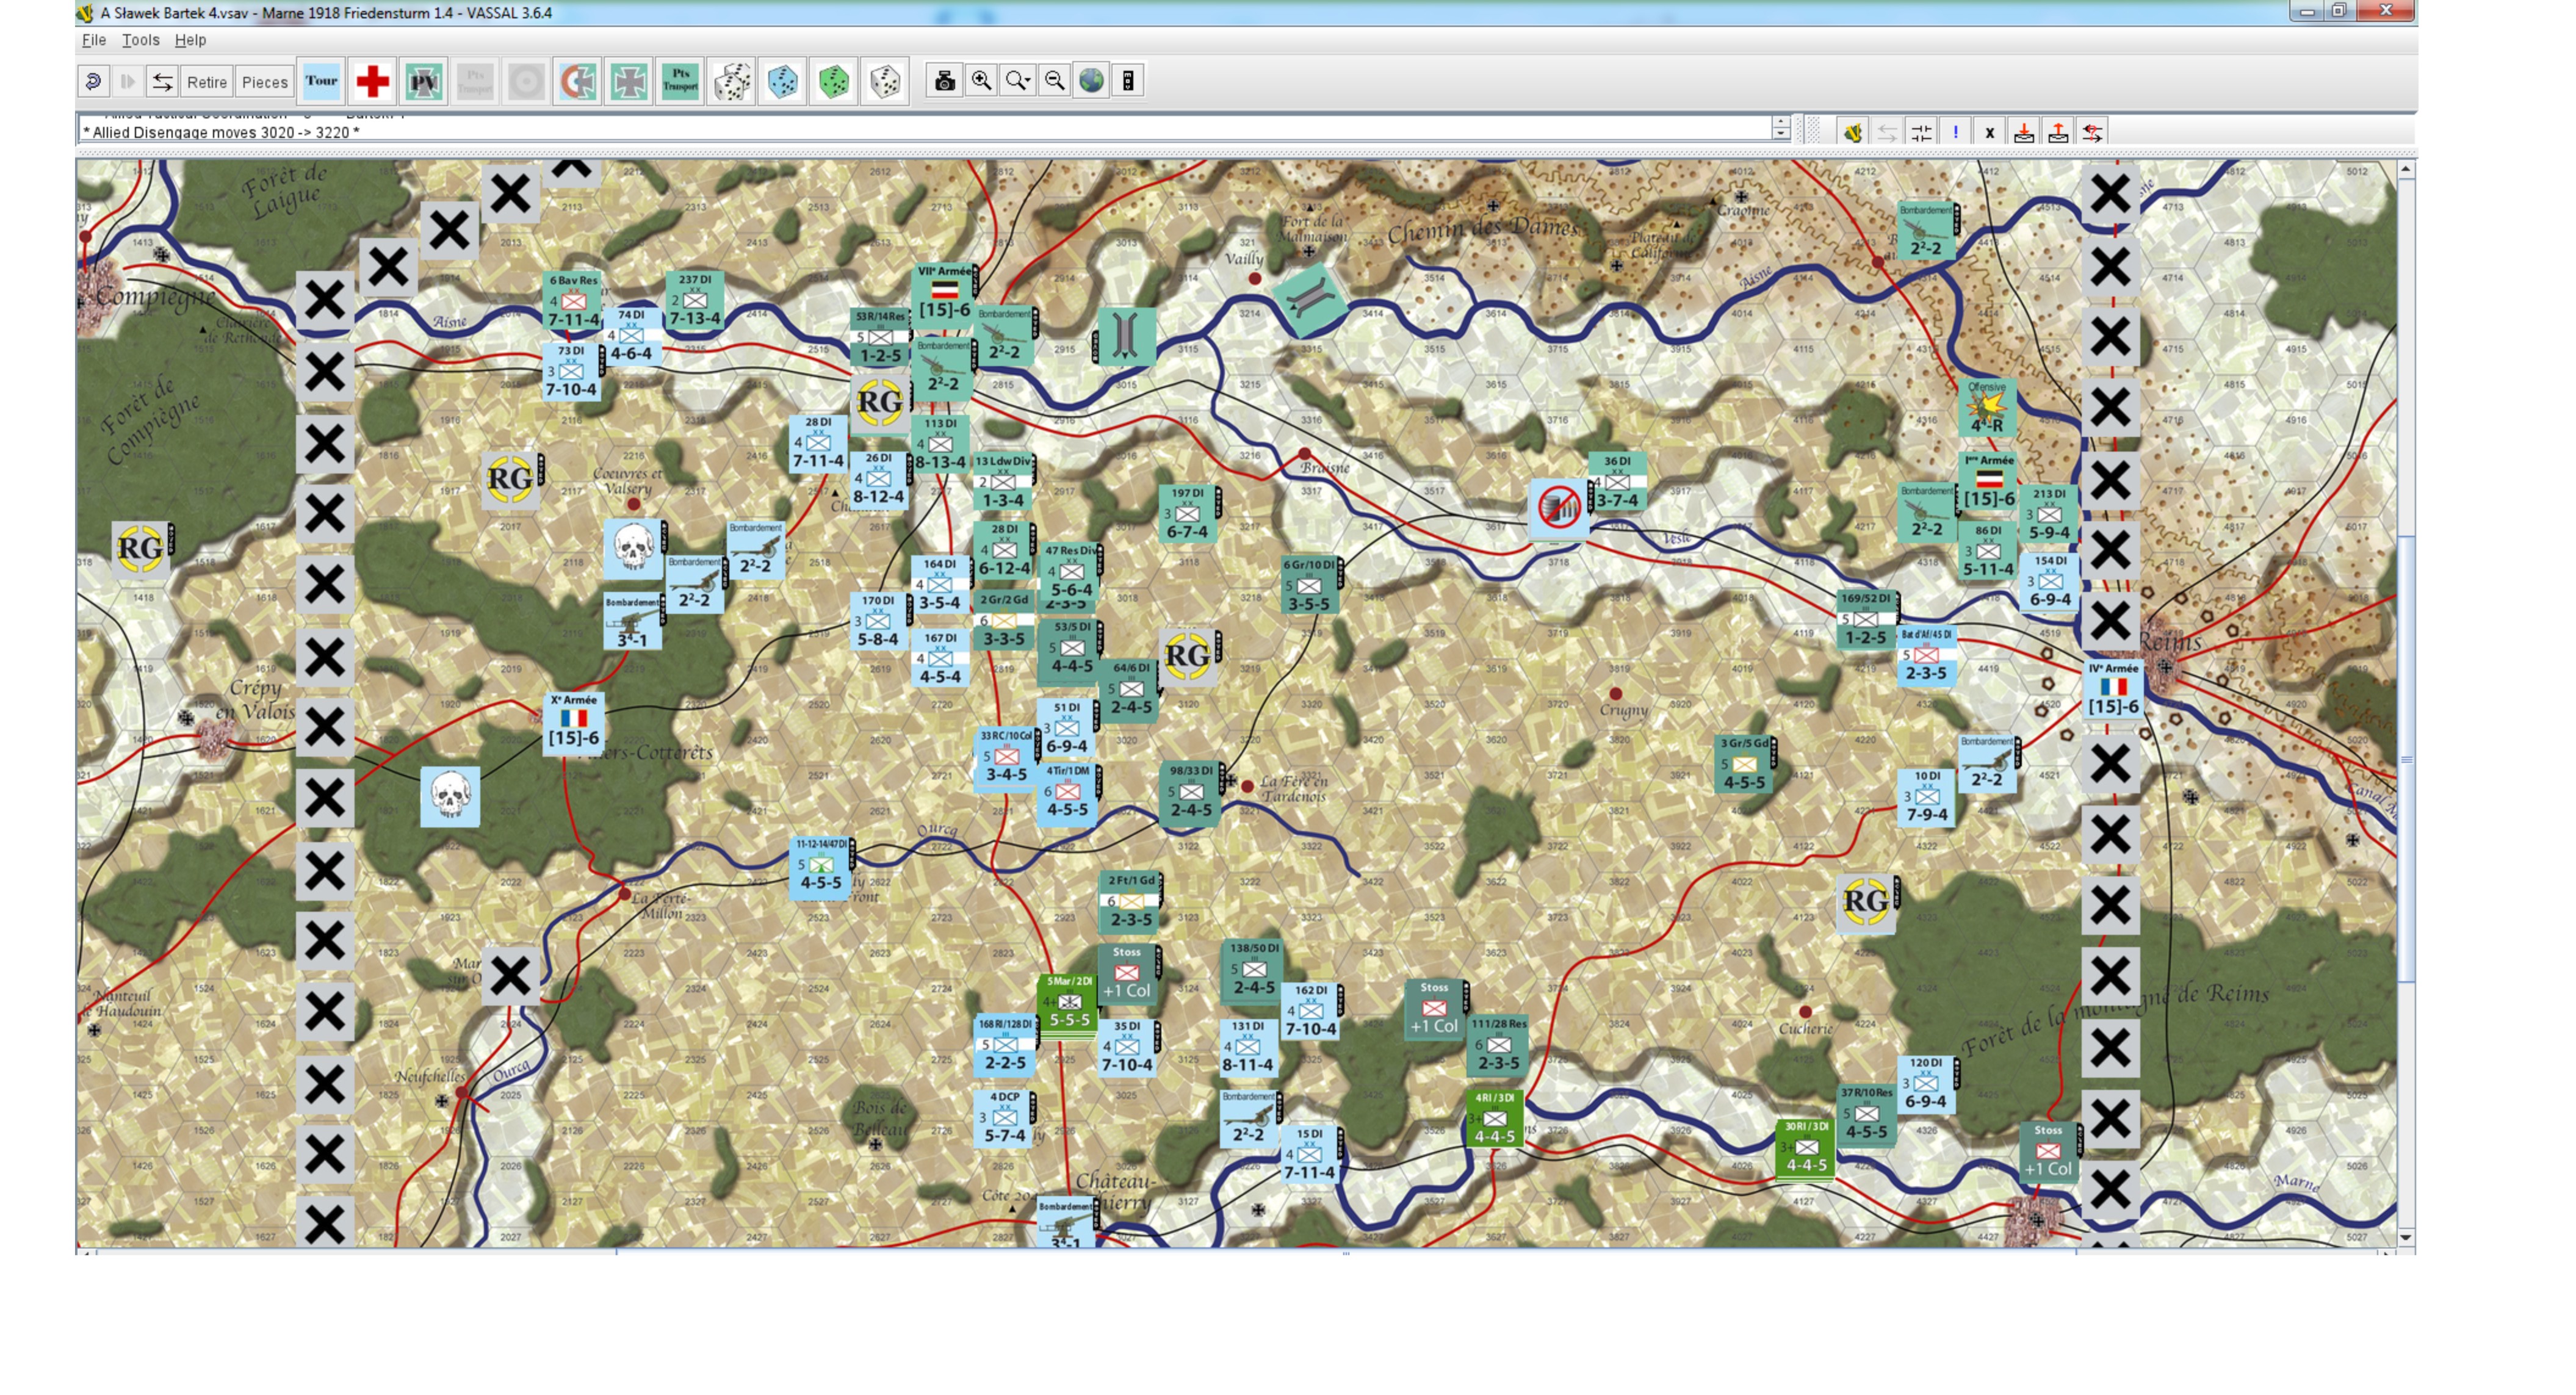The width and height of the screenshot is (2576, 1395).
Task: Toggle the globe overview map icon
Action: click(x=1092, y=81)
